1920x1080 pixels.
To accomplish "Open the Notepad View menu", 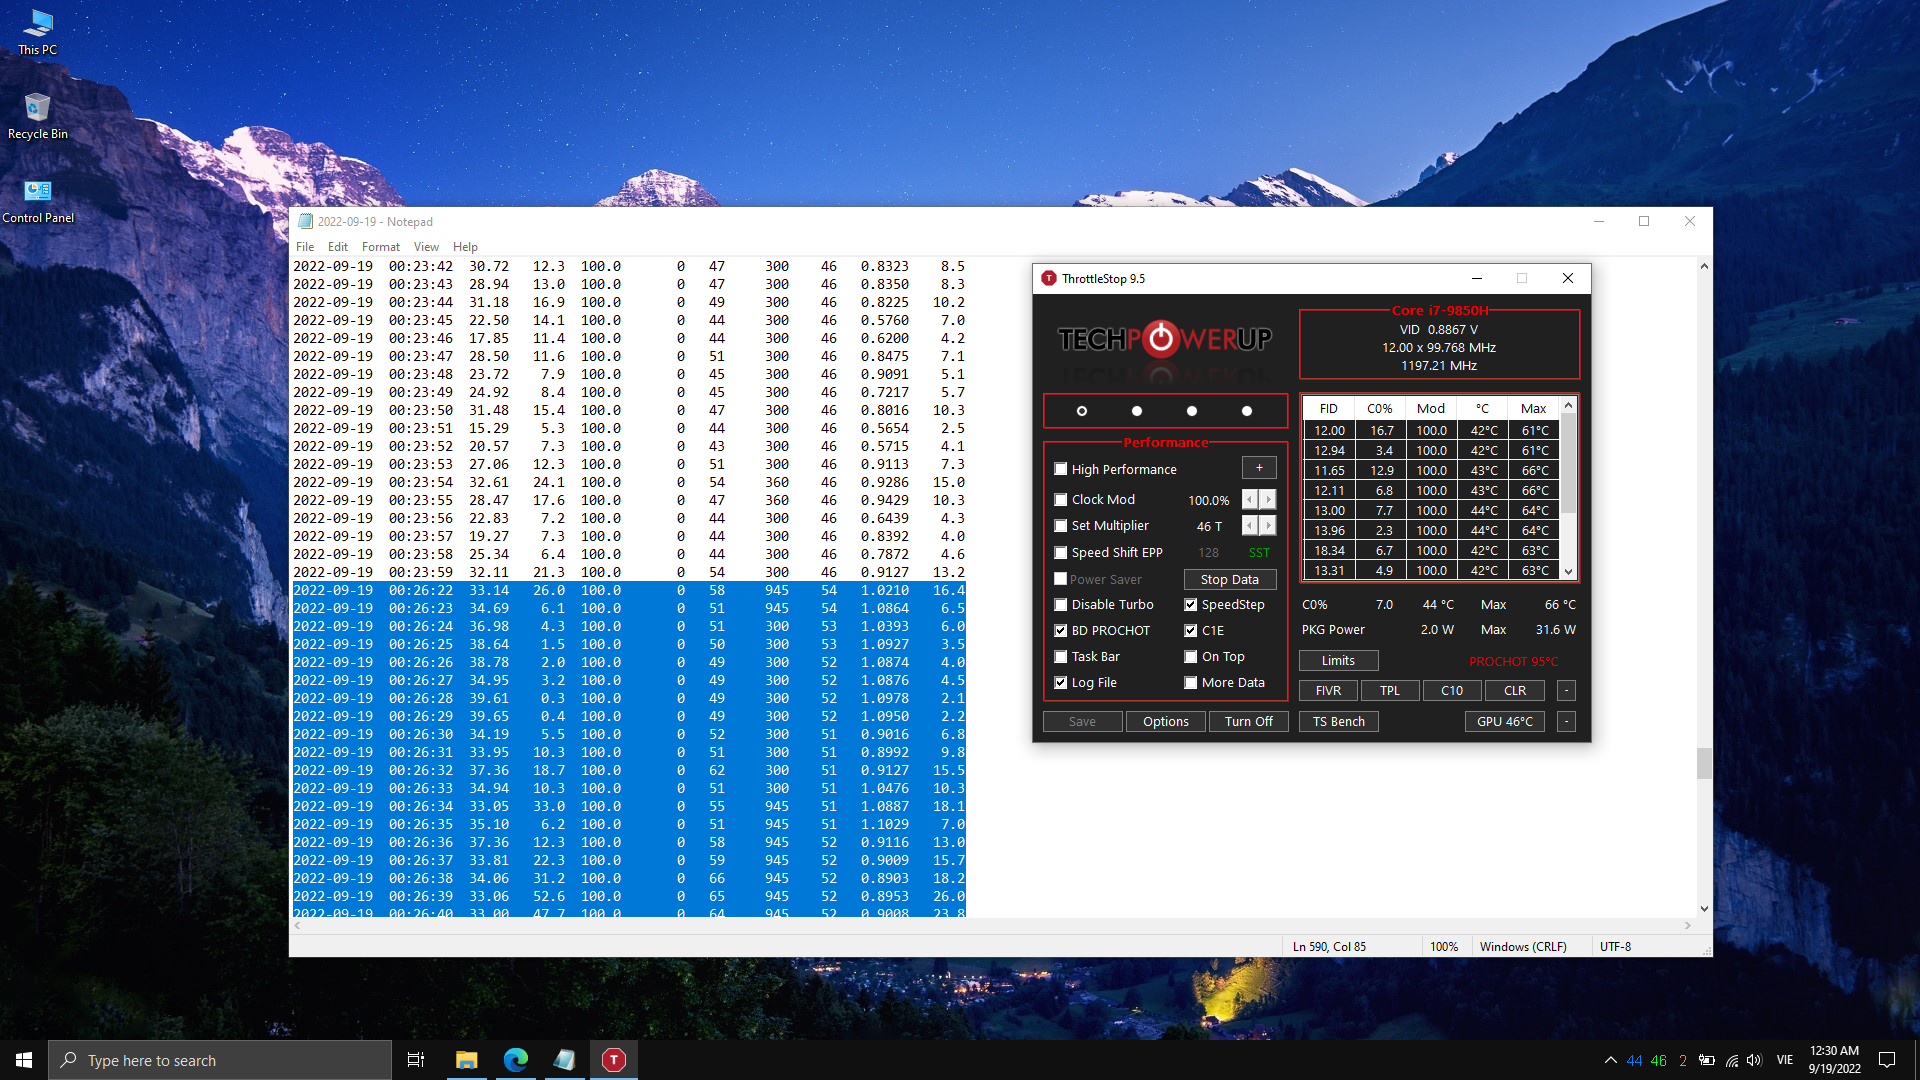I will pos(426,247).
